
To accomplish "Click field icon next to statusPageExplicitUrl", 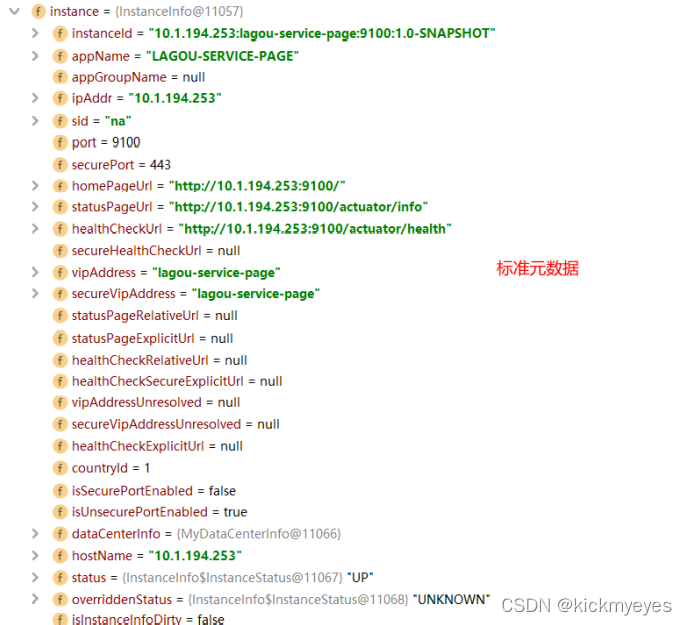I will [x=60, y=338].
